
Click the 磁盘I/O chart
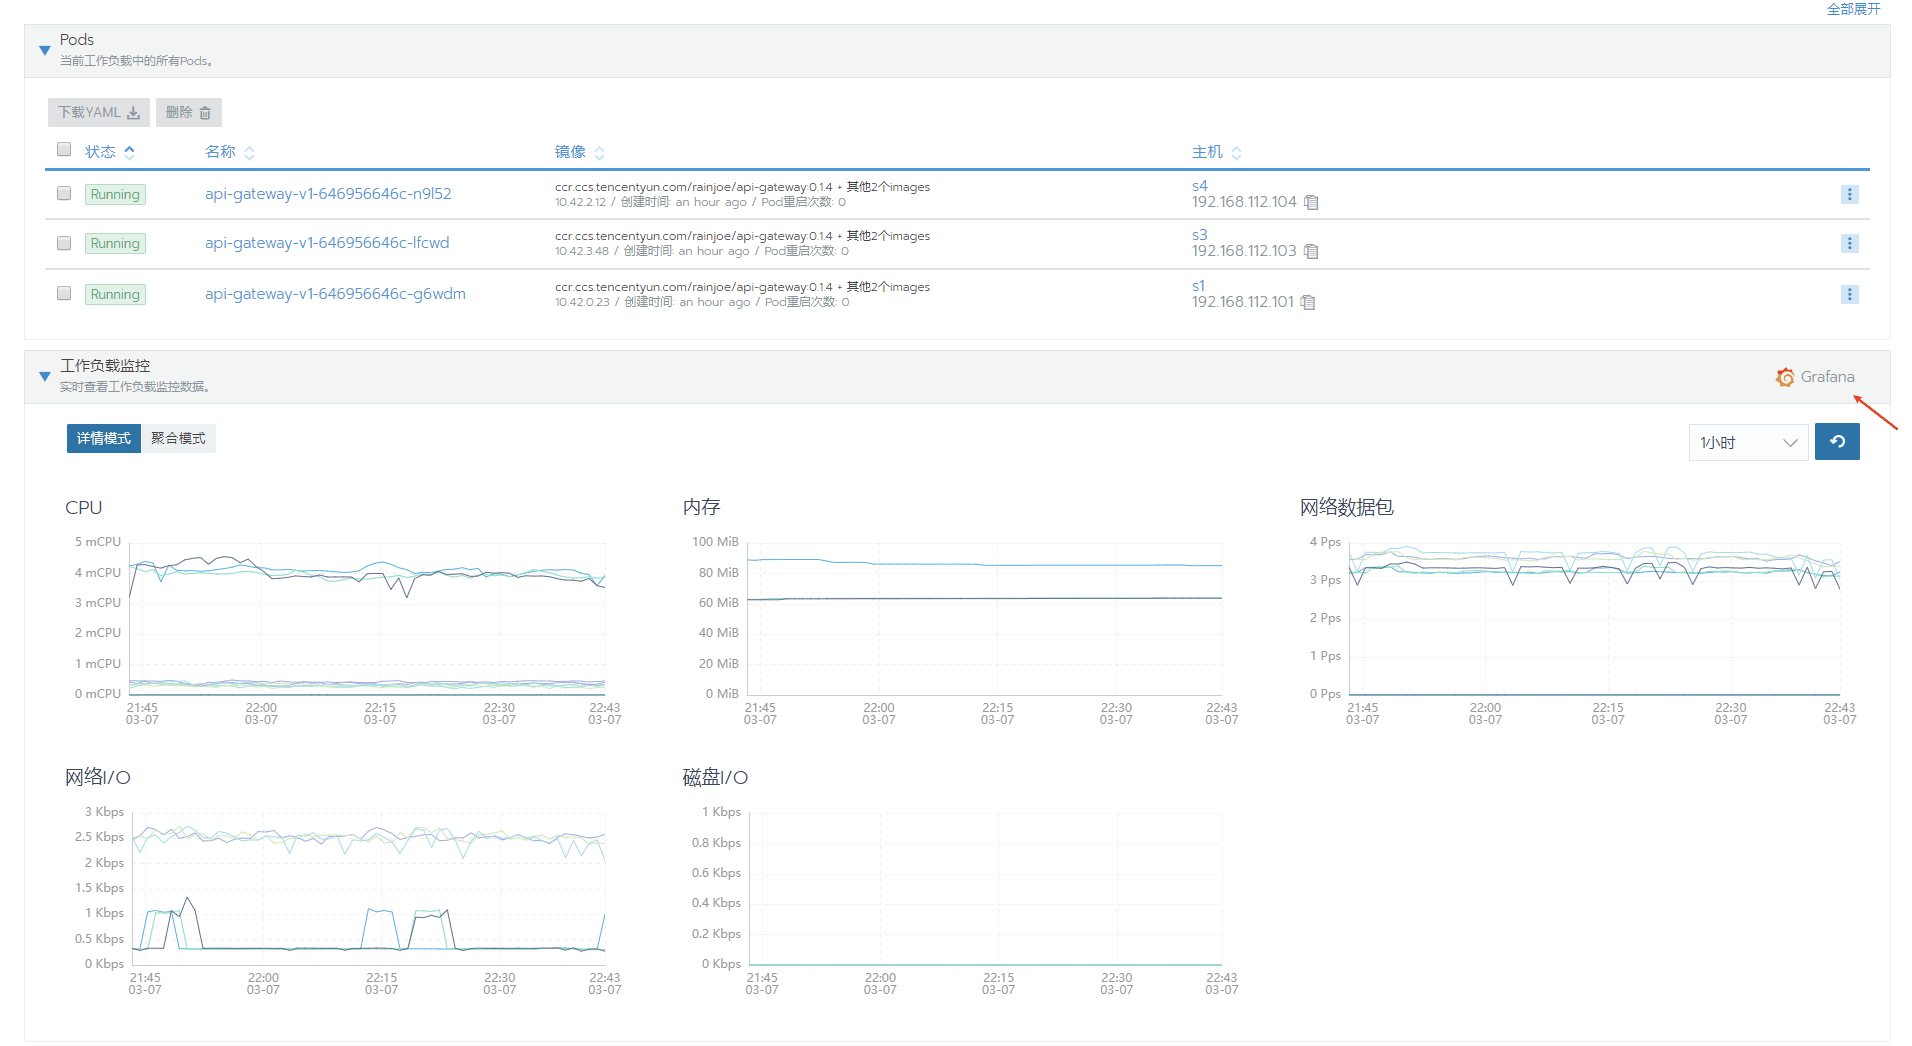(x=986, y=888)
